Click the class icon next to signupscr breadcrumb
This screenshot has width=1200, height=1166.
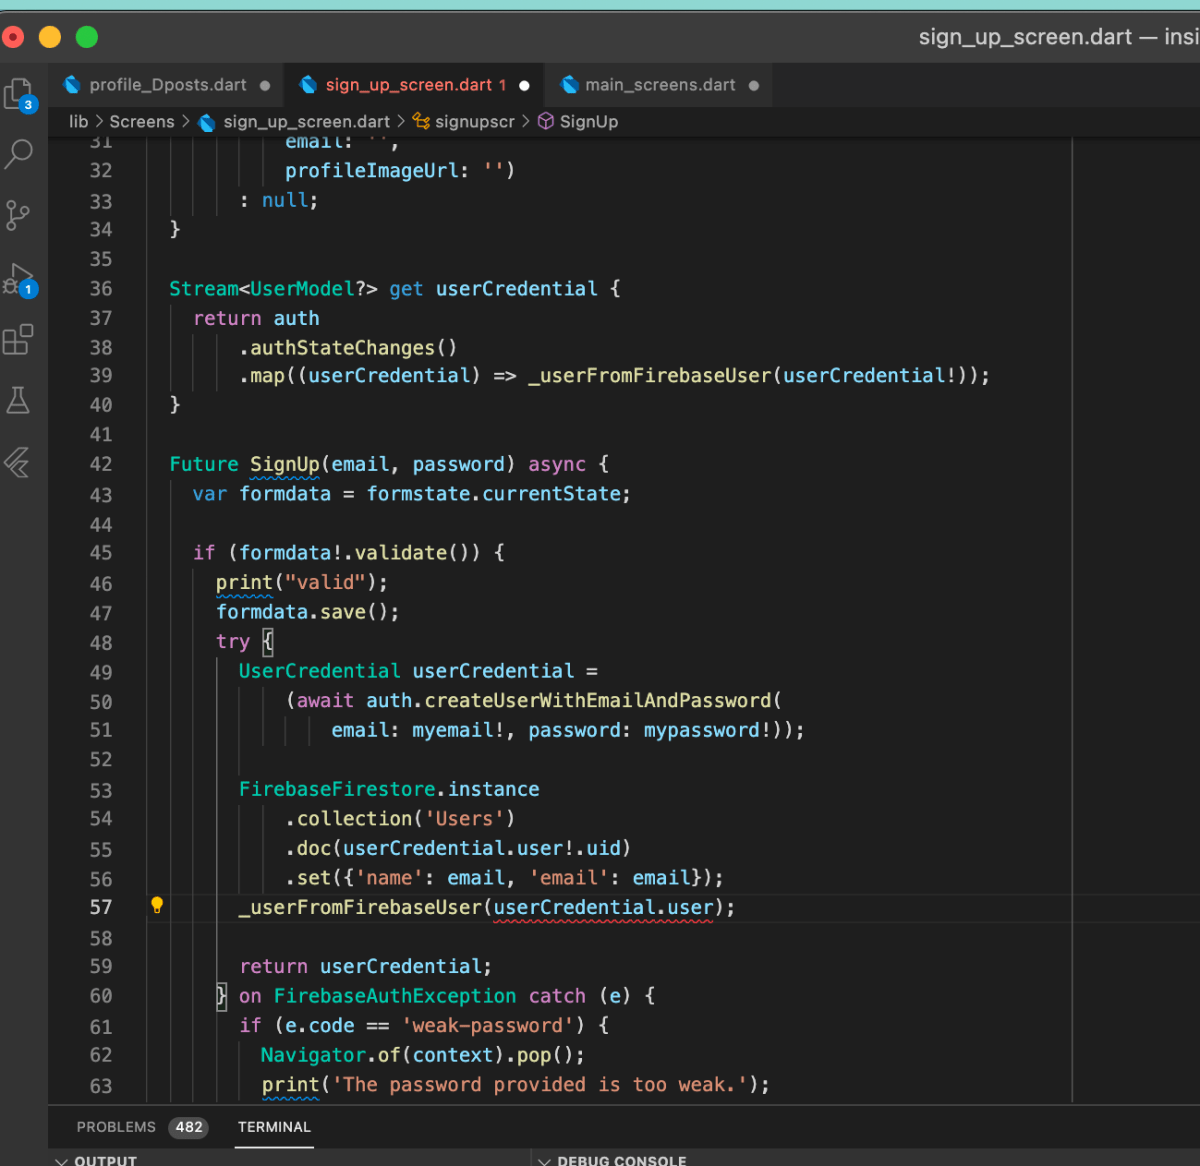pos(421,121)
